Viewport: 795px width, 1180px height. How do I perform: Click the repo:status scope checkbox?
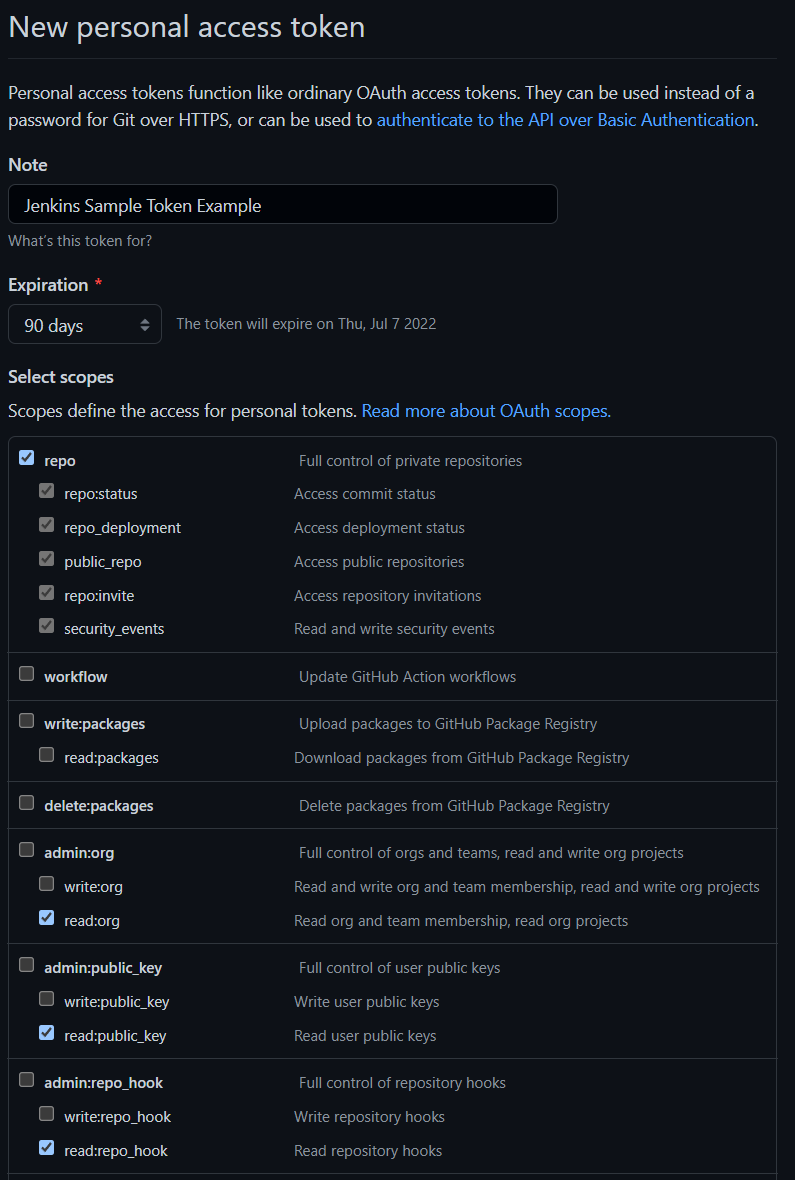[47, 491]
